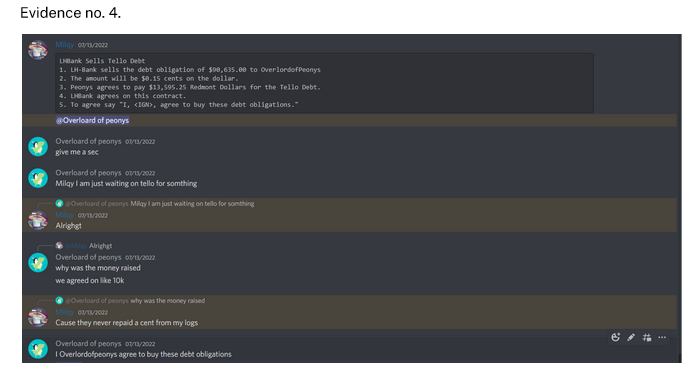696x380 pixels.
Task: Click Milqy's avatar next to 'Cause they never repaid'
Action: tap(38, 317)
